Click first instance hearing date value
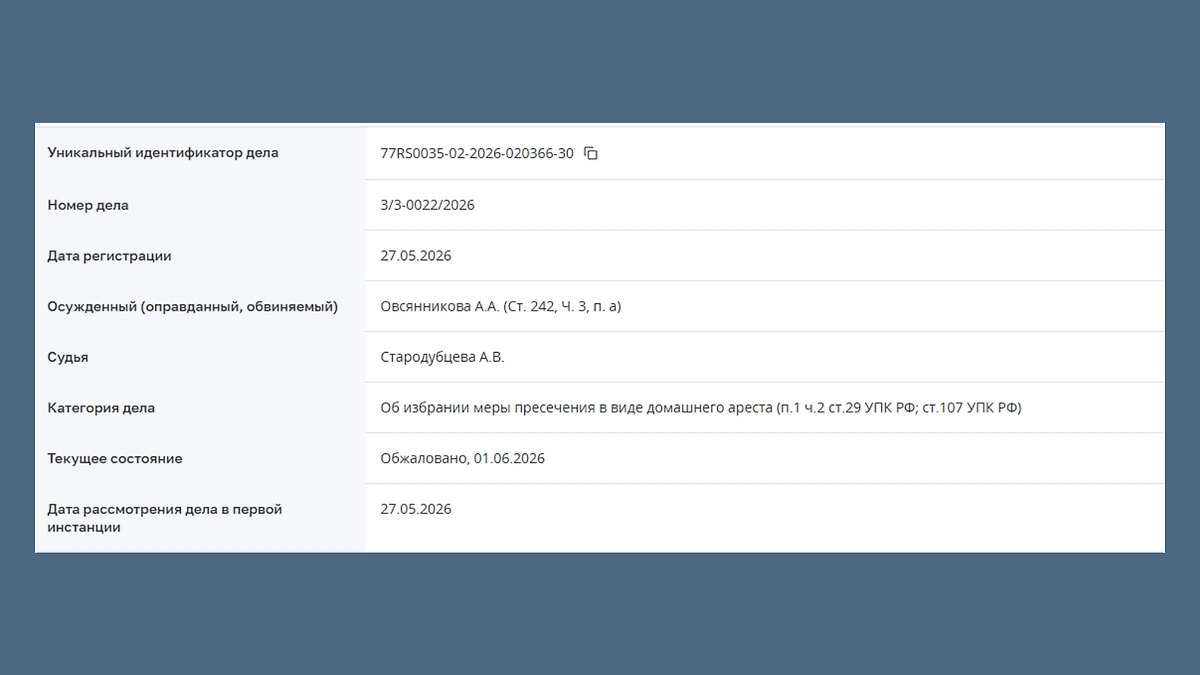This screenshot has width=1200, height=675. click(416, 509)
